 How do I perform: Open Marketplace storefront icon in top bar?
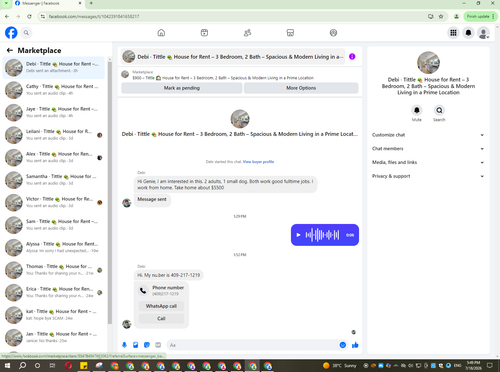coord(290,33)
